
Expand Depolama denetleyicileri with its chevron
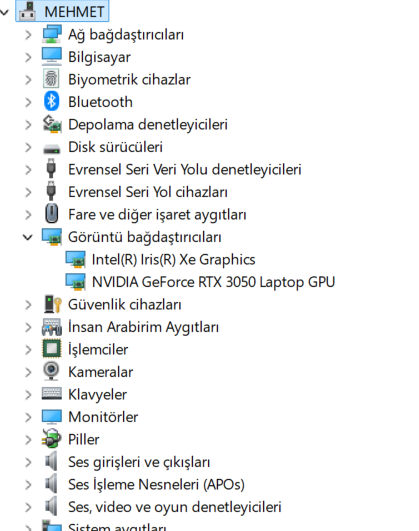pyautogui.click(x=28, y=125)
